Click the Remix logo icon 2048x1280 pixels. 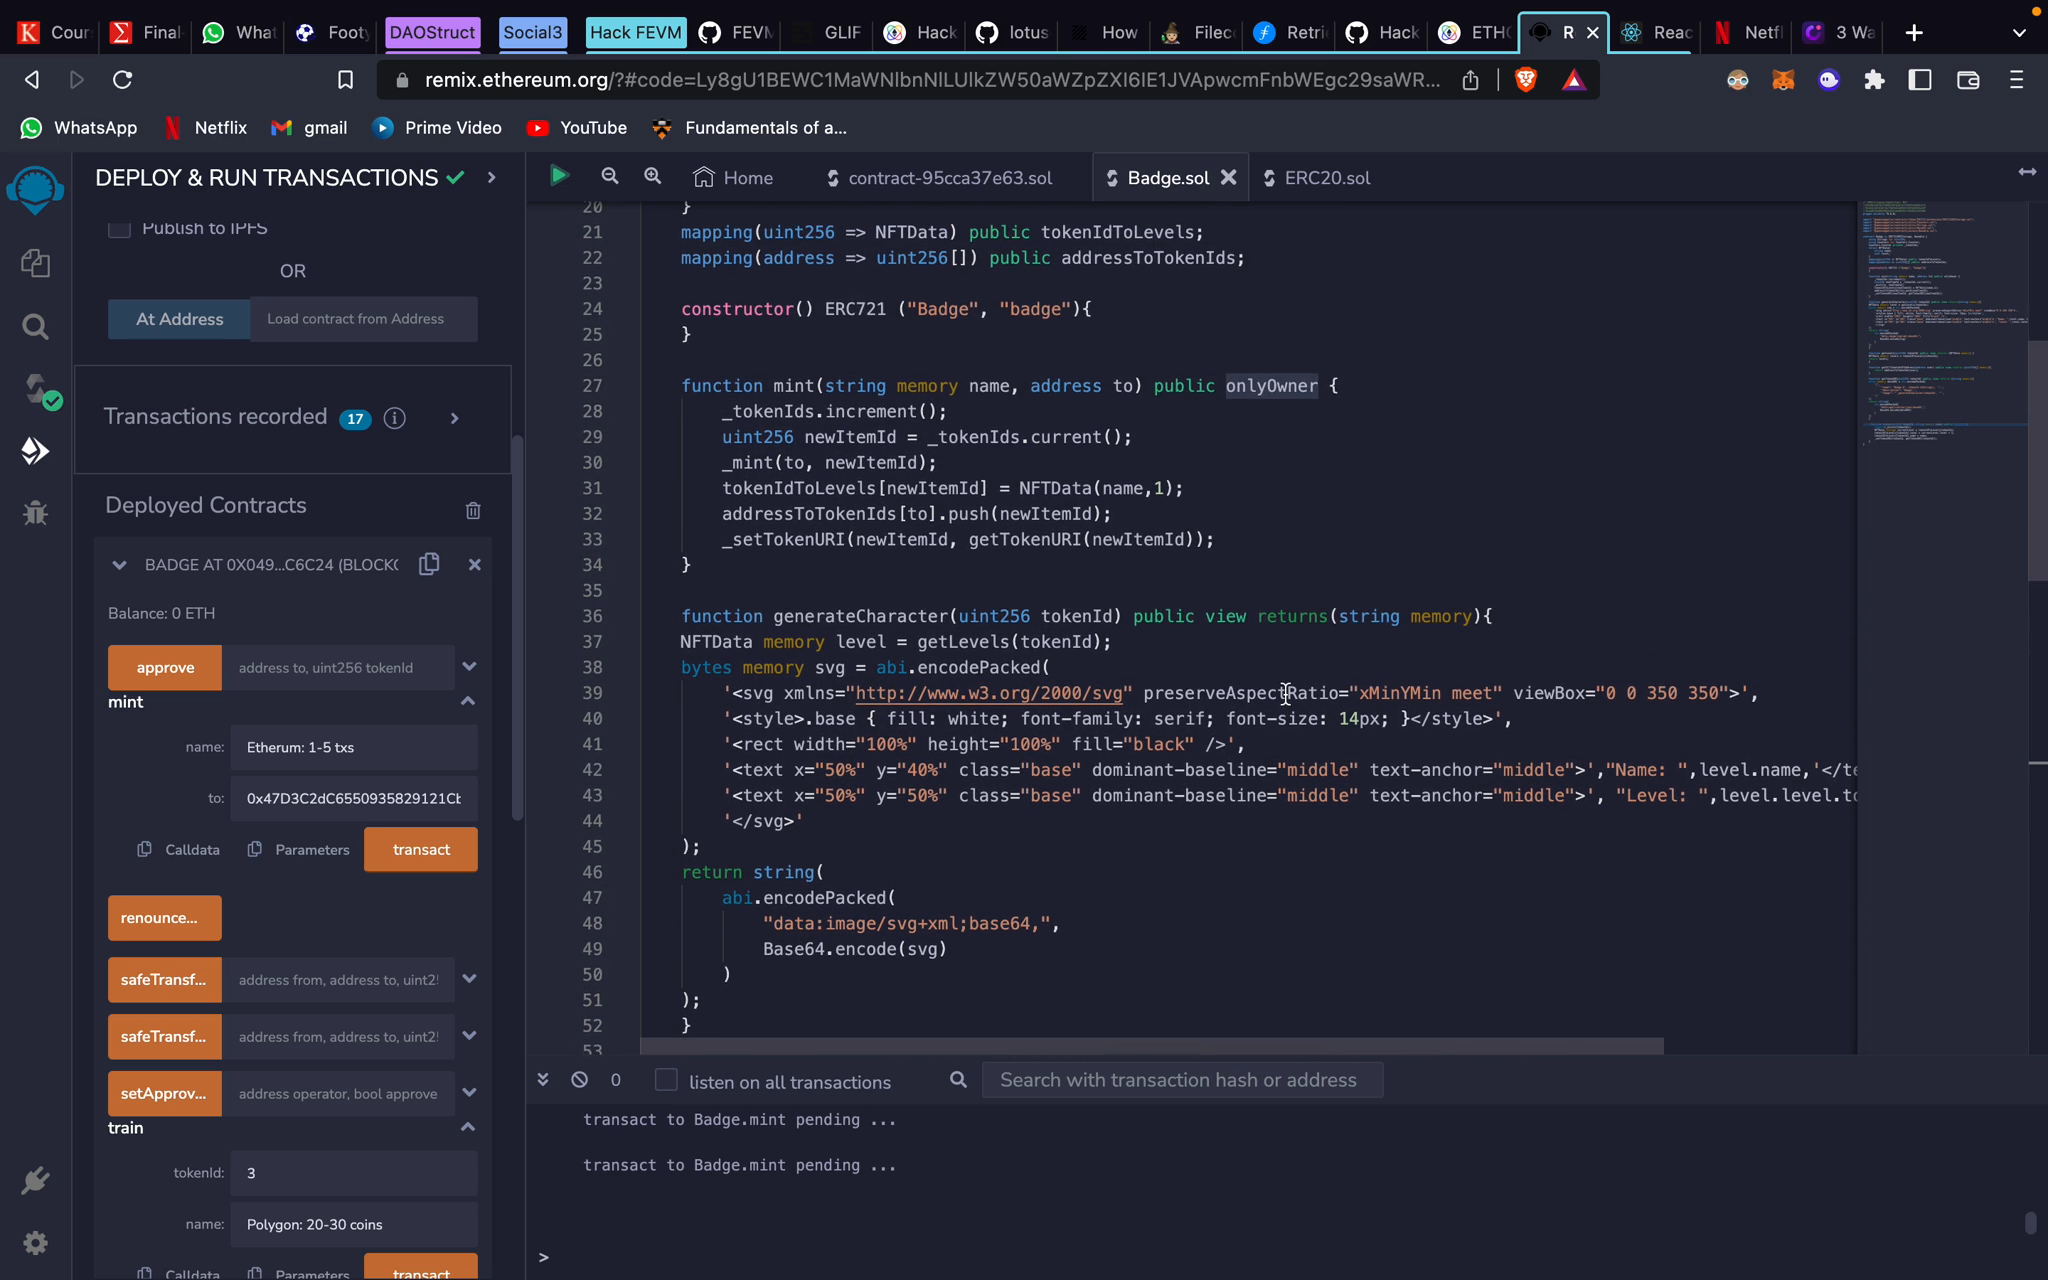pyautogui.click(x=36, y=189)
